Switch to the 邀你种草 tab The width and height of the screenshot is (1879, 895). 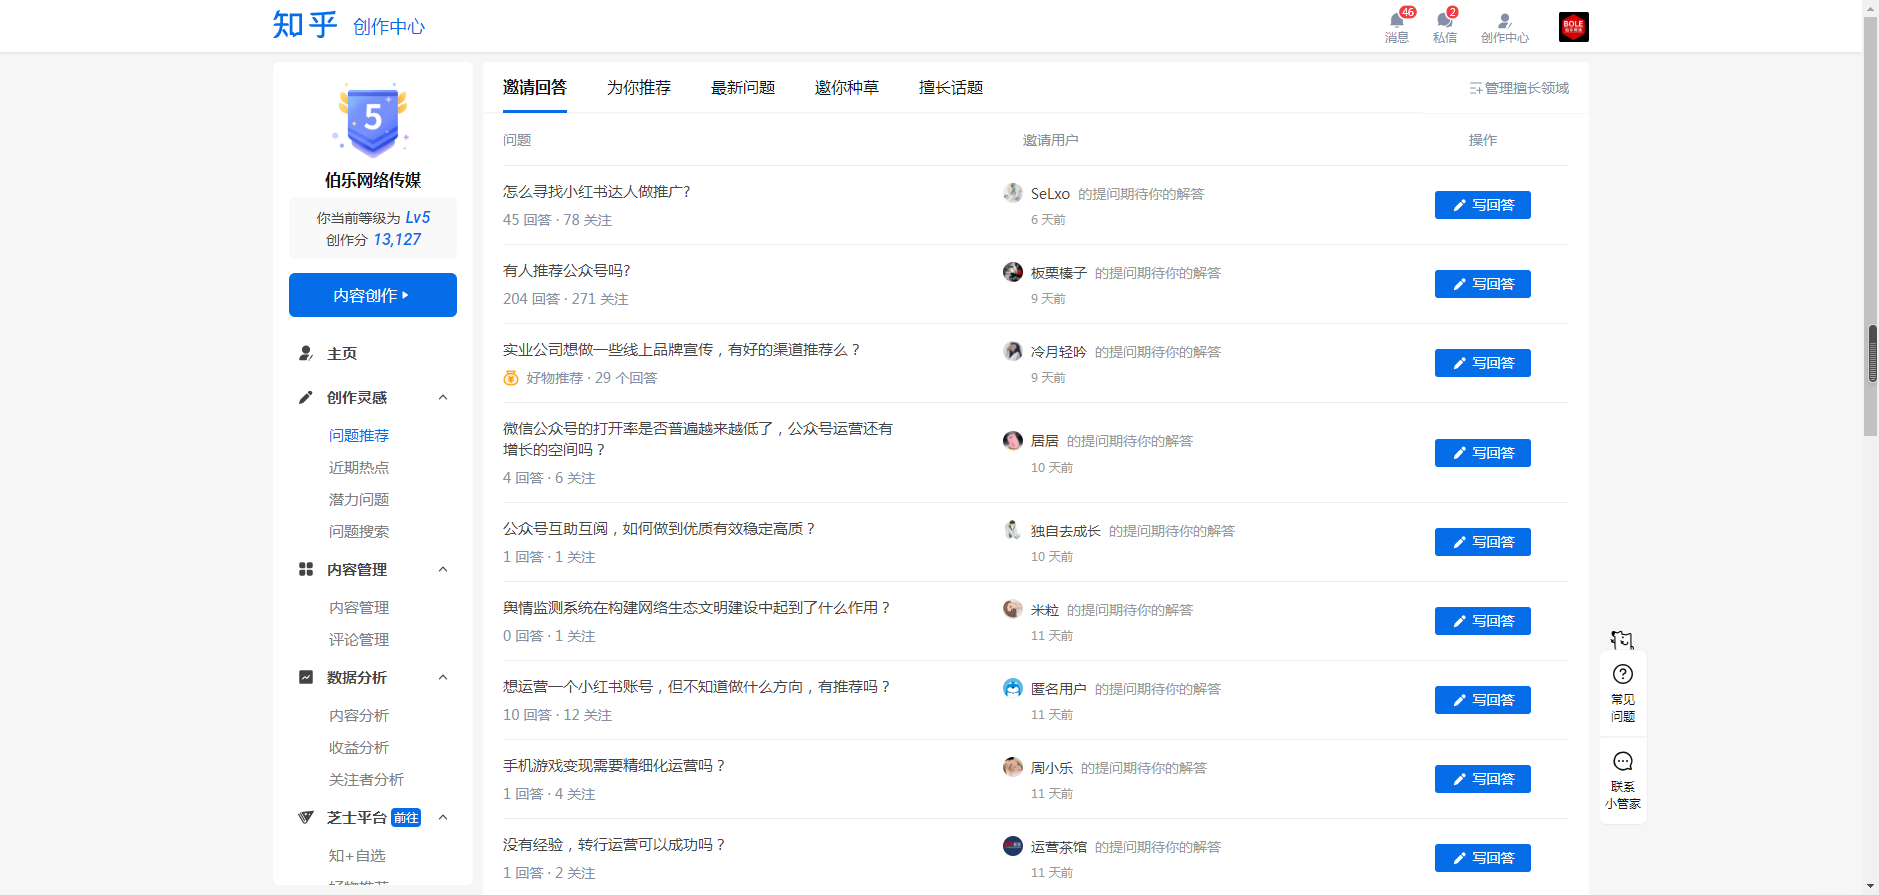(x=847, y=88)
